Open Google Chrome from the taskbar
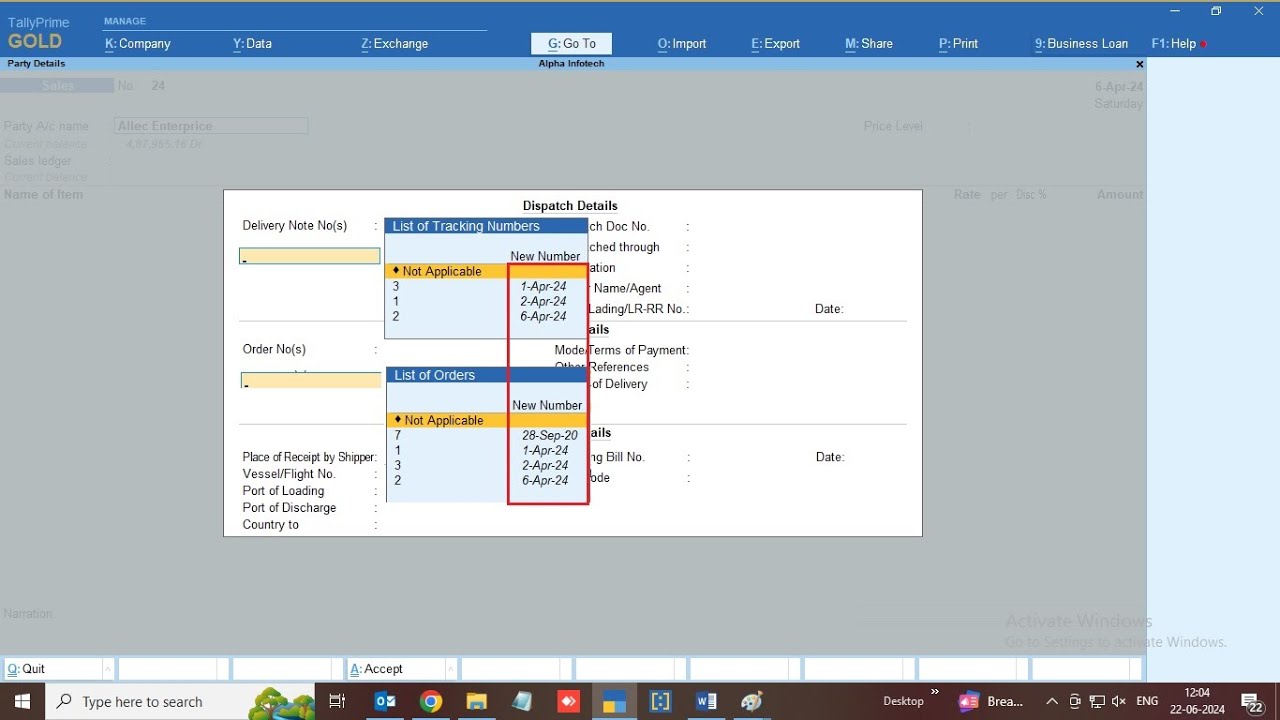 click(x=431, y=701)
